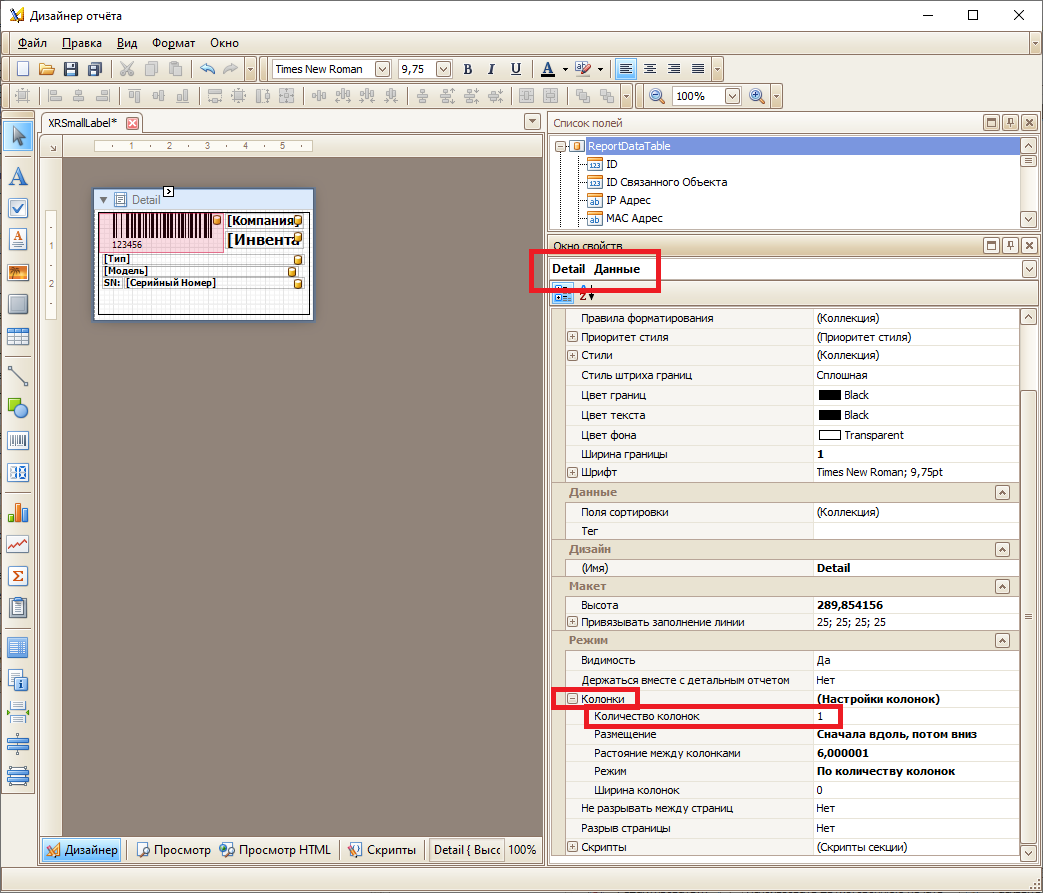The image size is (1043, 893).
Task: Select the Picture Box tool
Action: coord(18,272)
